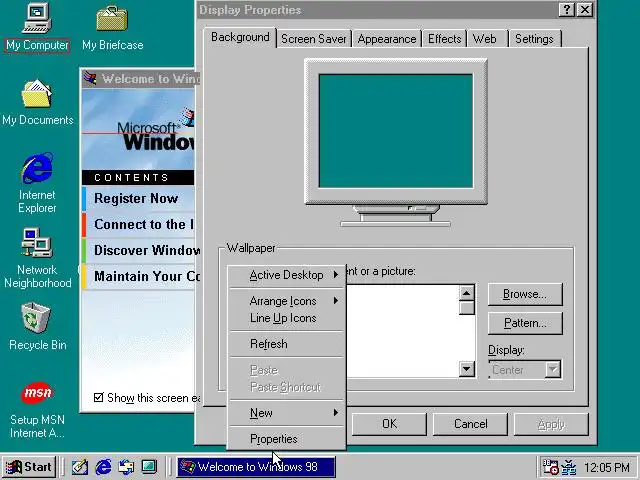Click the wallpaper list scroll down arrow
Image resolution: width=640 pixels, height=480 pixels.
coord(466,369)
